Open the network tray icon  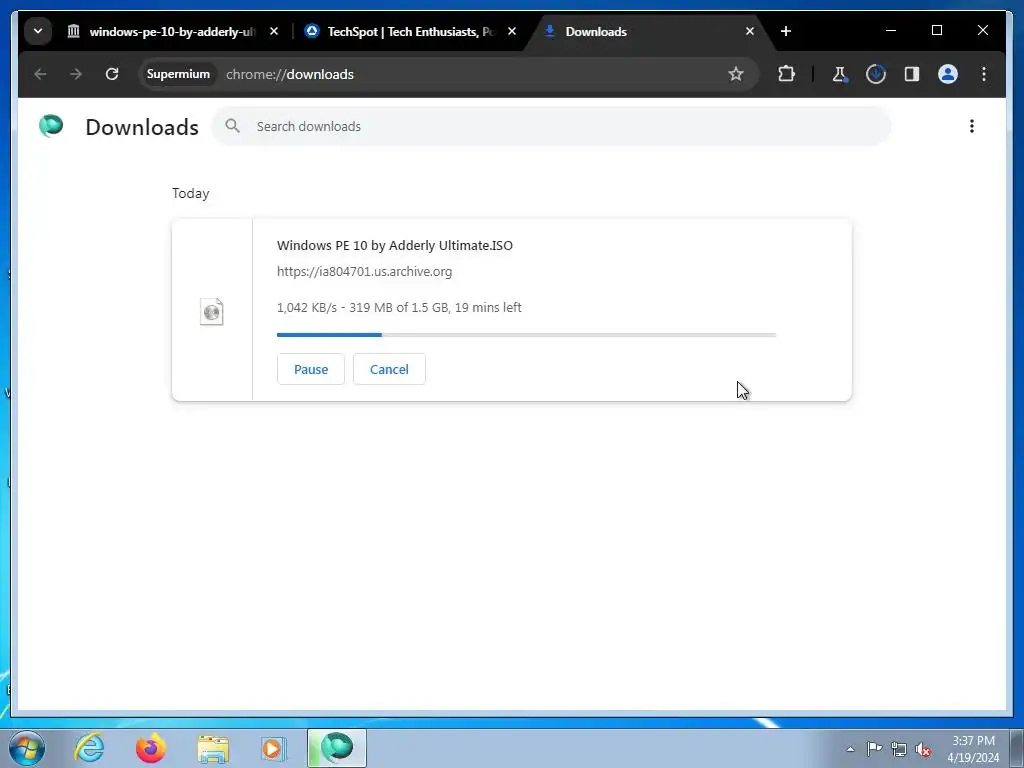[x=899, y=749]
